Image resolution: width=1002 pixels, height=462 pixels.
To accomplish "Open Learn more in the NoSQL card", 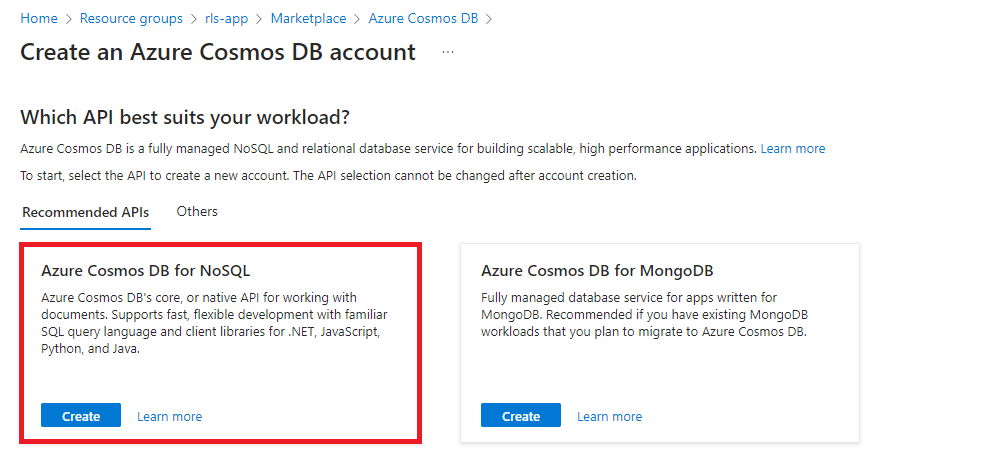I will pos(169,416).
